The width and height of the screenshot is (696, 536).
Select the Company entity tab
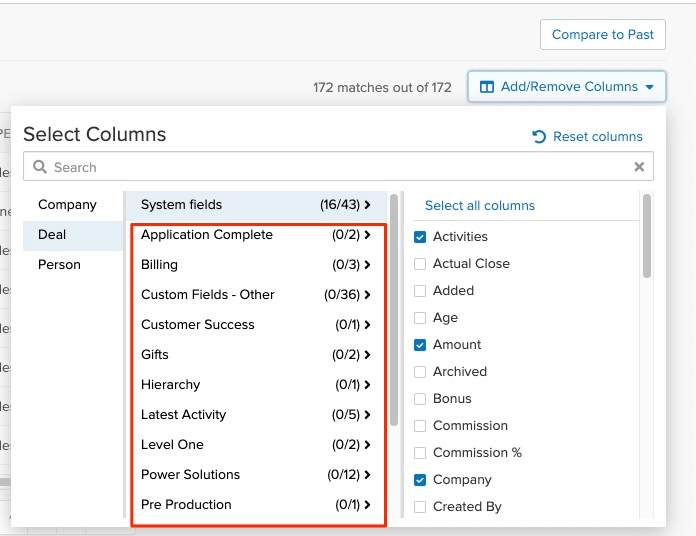click(67, 205)
